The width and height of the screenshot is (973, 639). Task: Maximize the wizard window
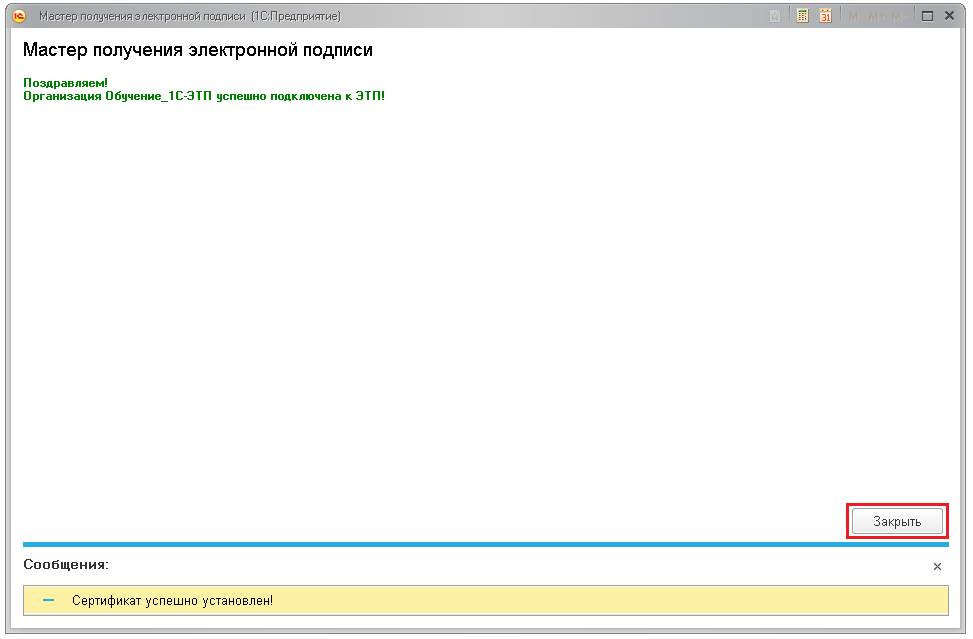(x=927, y=16)
